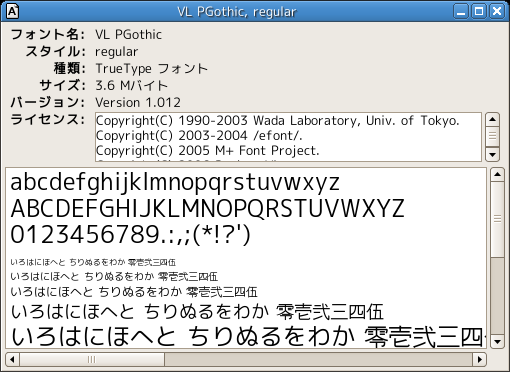
Task: Click the digits and punctuation preview line
Action: (x=130, y=235)
